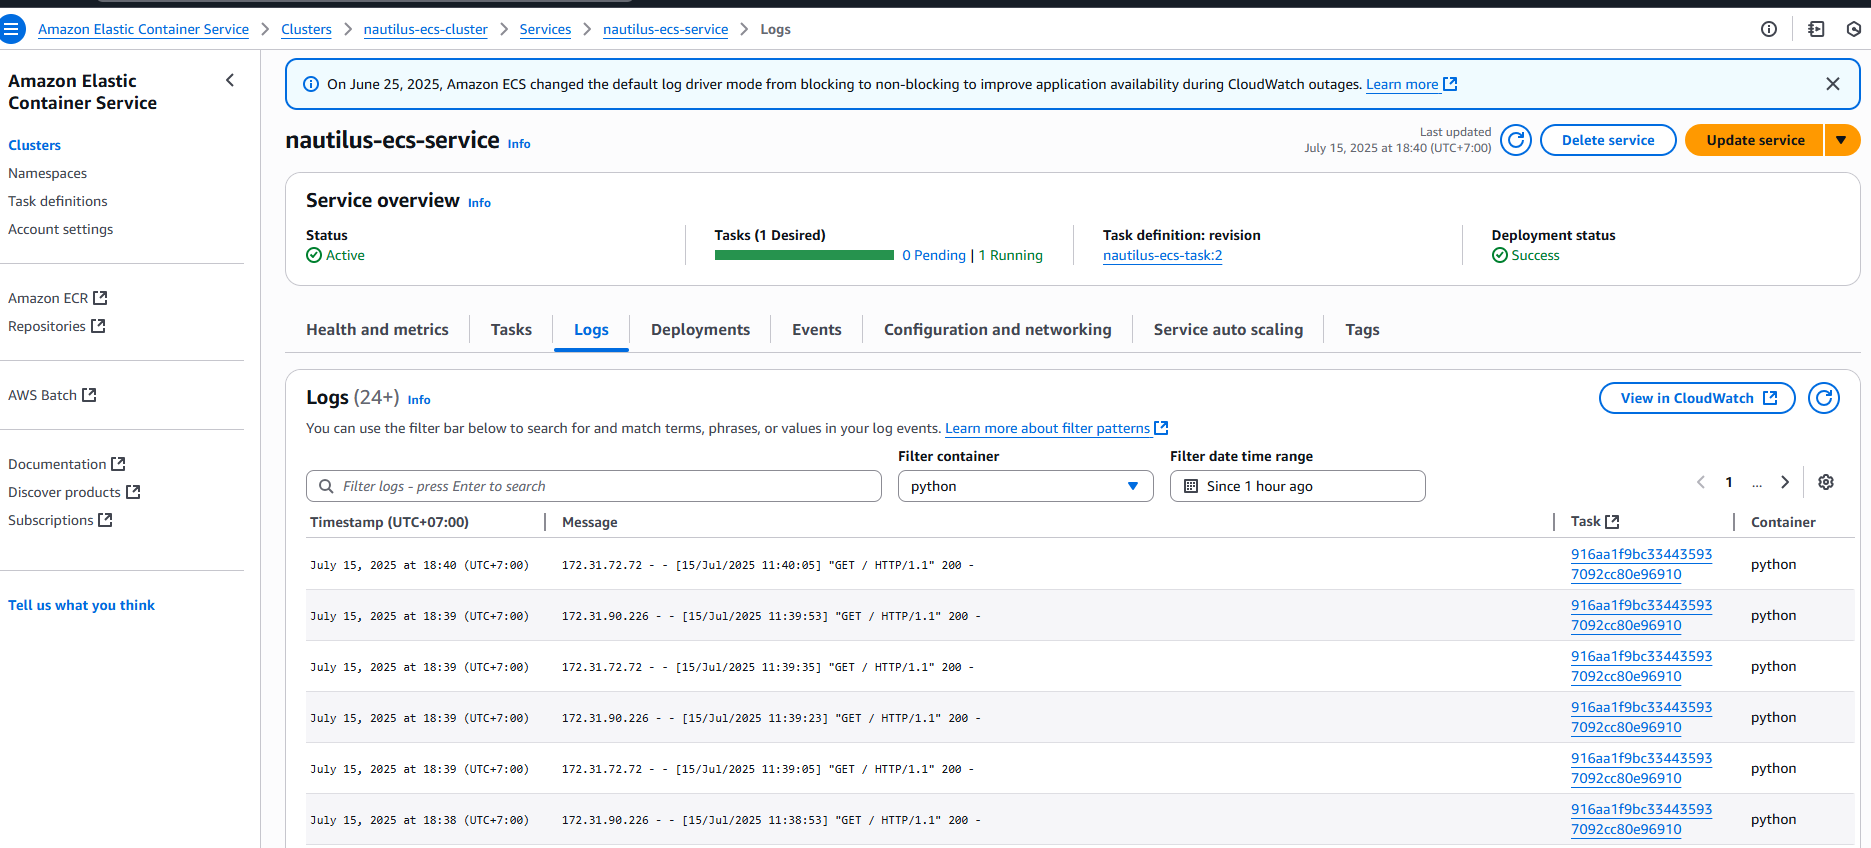
Task: Open Discover products link
Action: [74, 492]
